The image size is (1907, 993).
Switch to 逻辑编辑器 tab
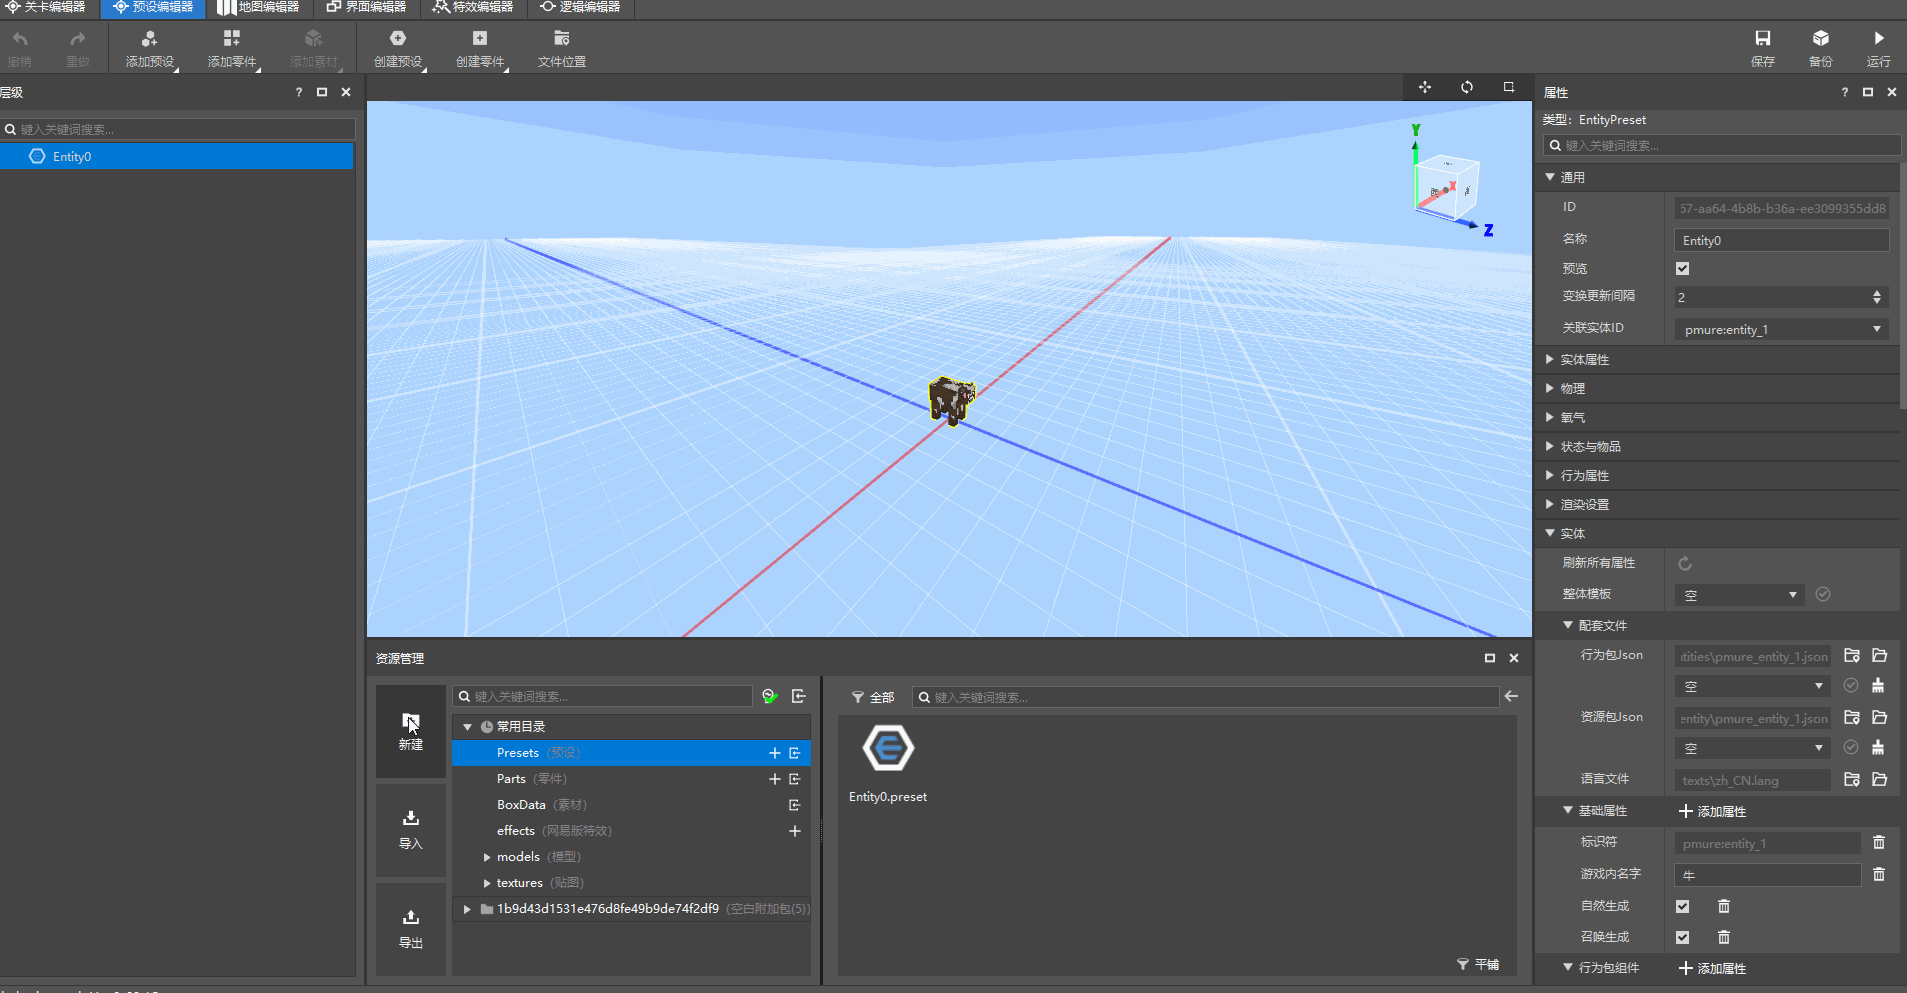[580, 7]
